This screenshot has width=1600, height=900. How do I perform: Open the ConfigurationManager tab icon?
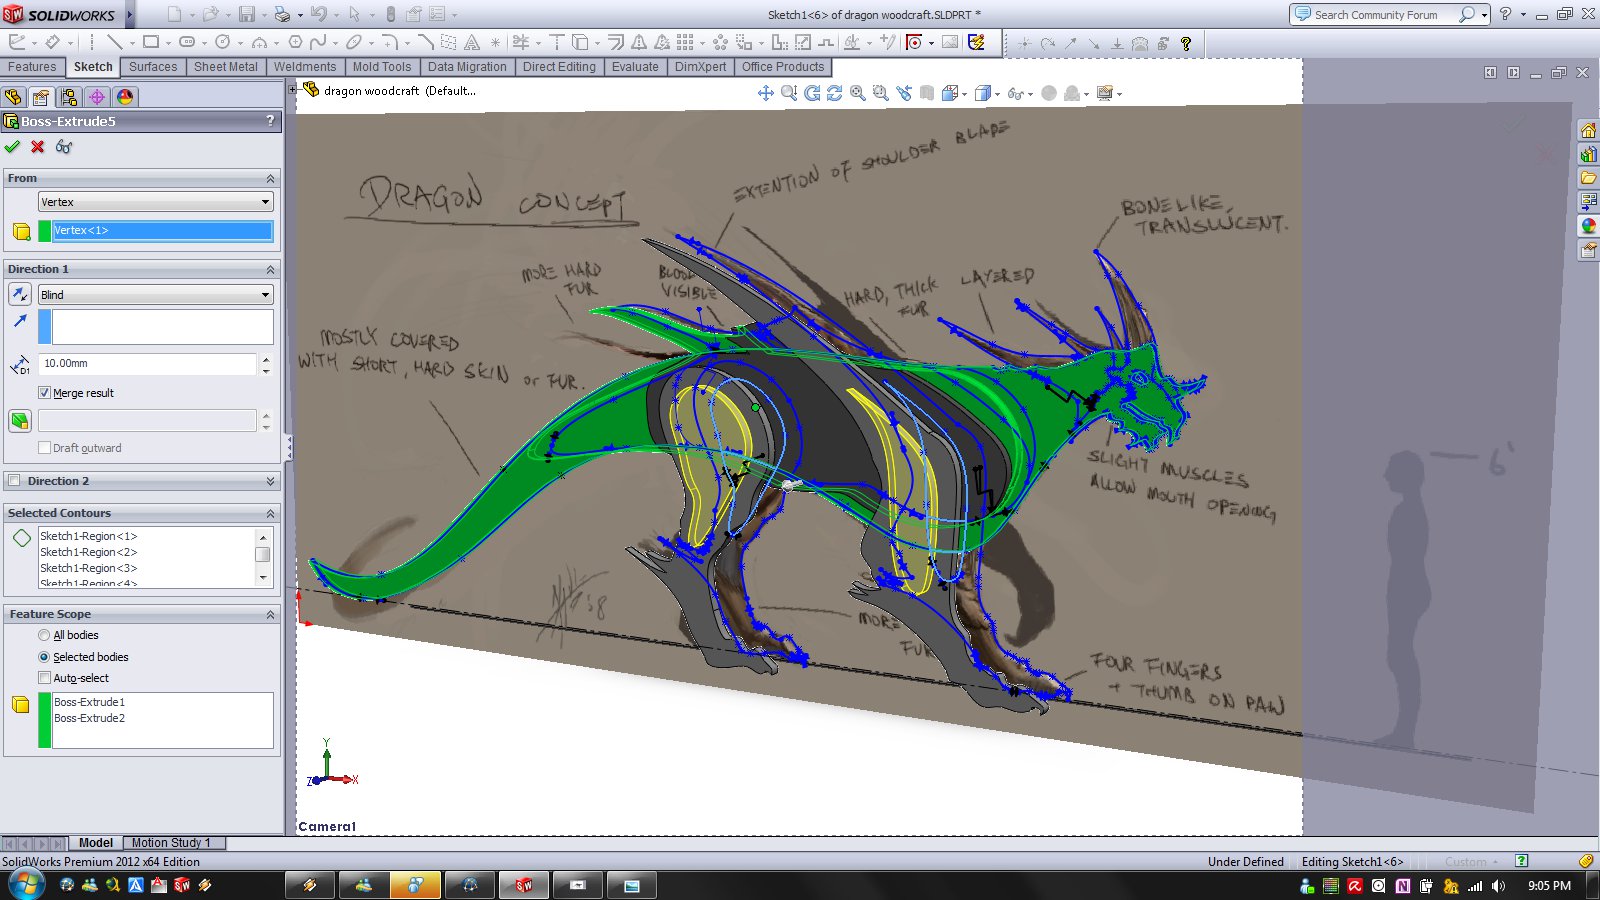coord(68,97)
